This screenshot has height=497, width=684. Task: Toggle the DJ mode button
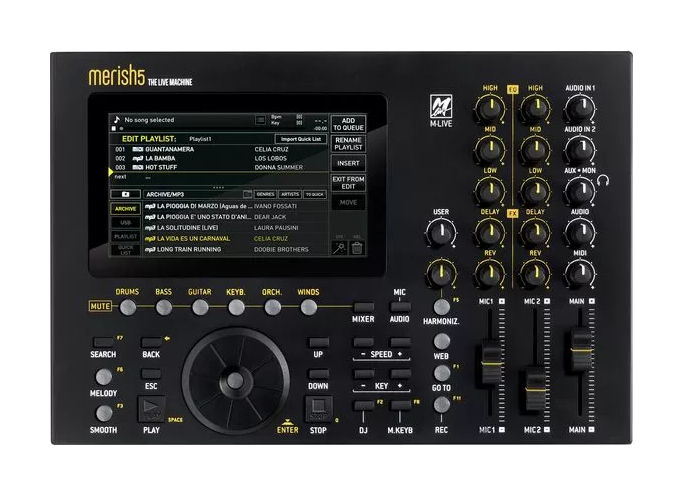pyautogui.click(x=363, y=405)
